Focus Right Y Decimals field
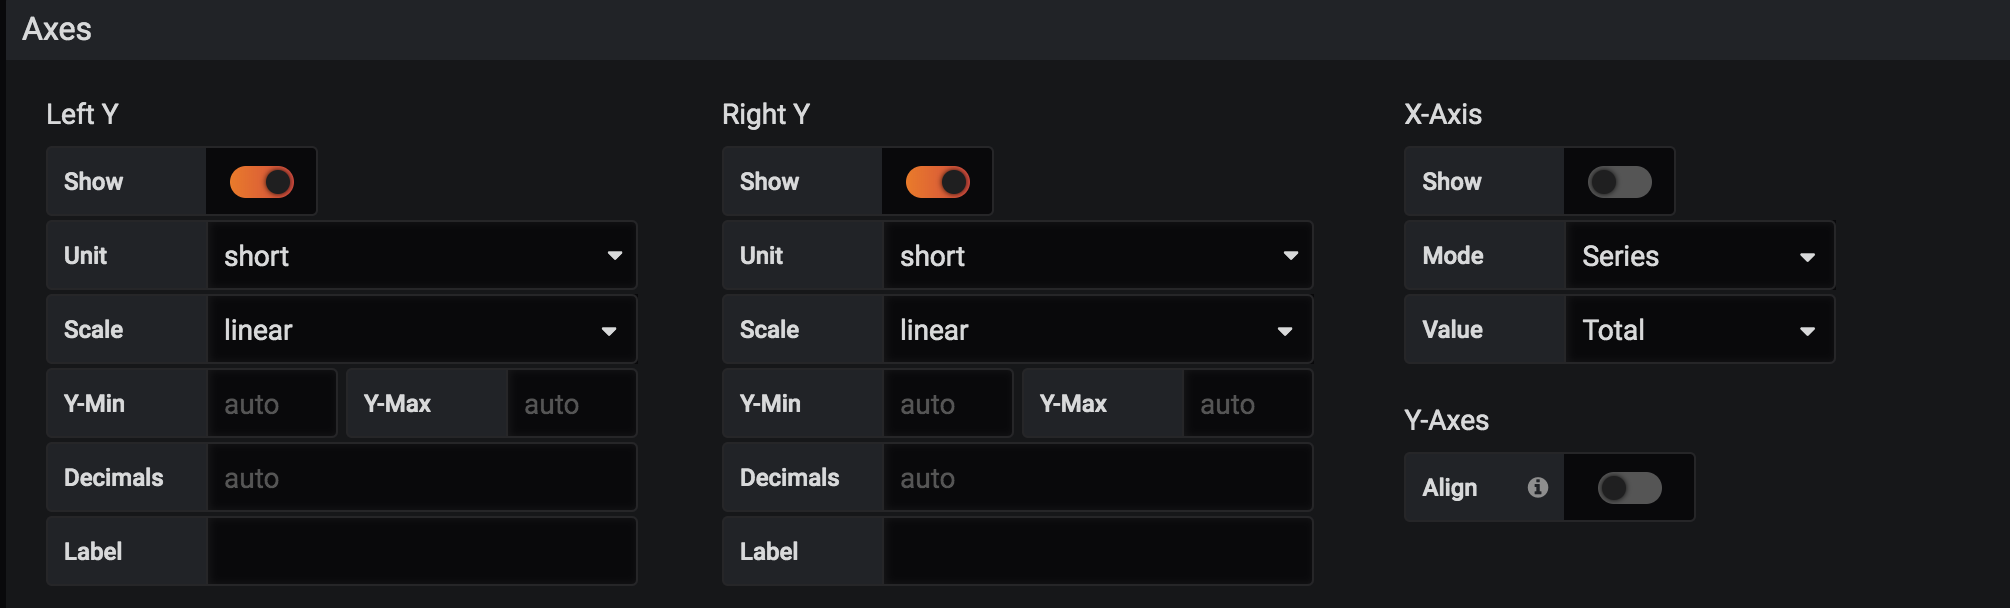The width and height of the screenshot is (2010, 608). tap(1097, 478)
